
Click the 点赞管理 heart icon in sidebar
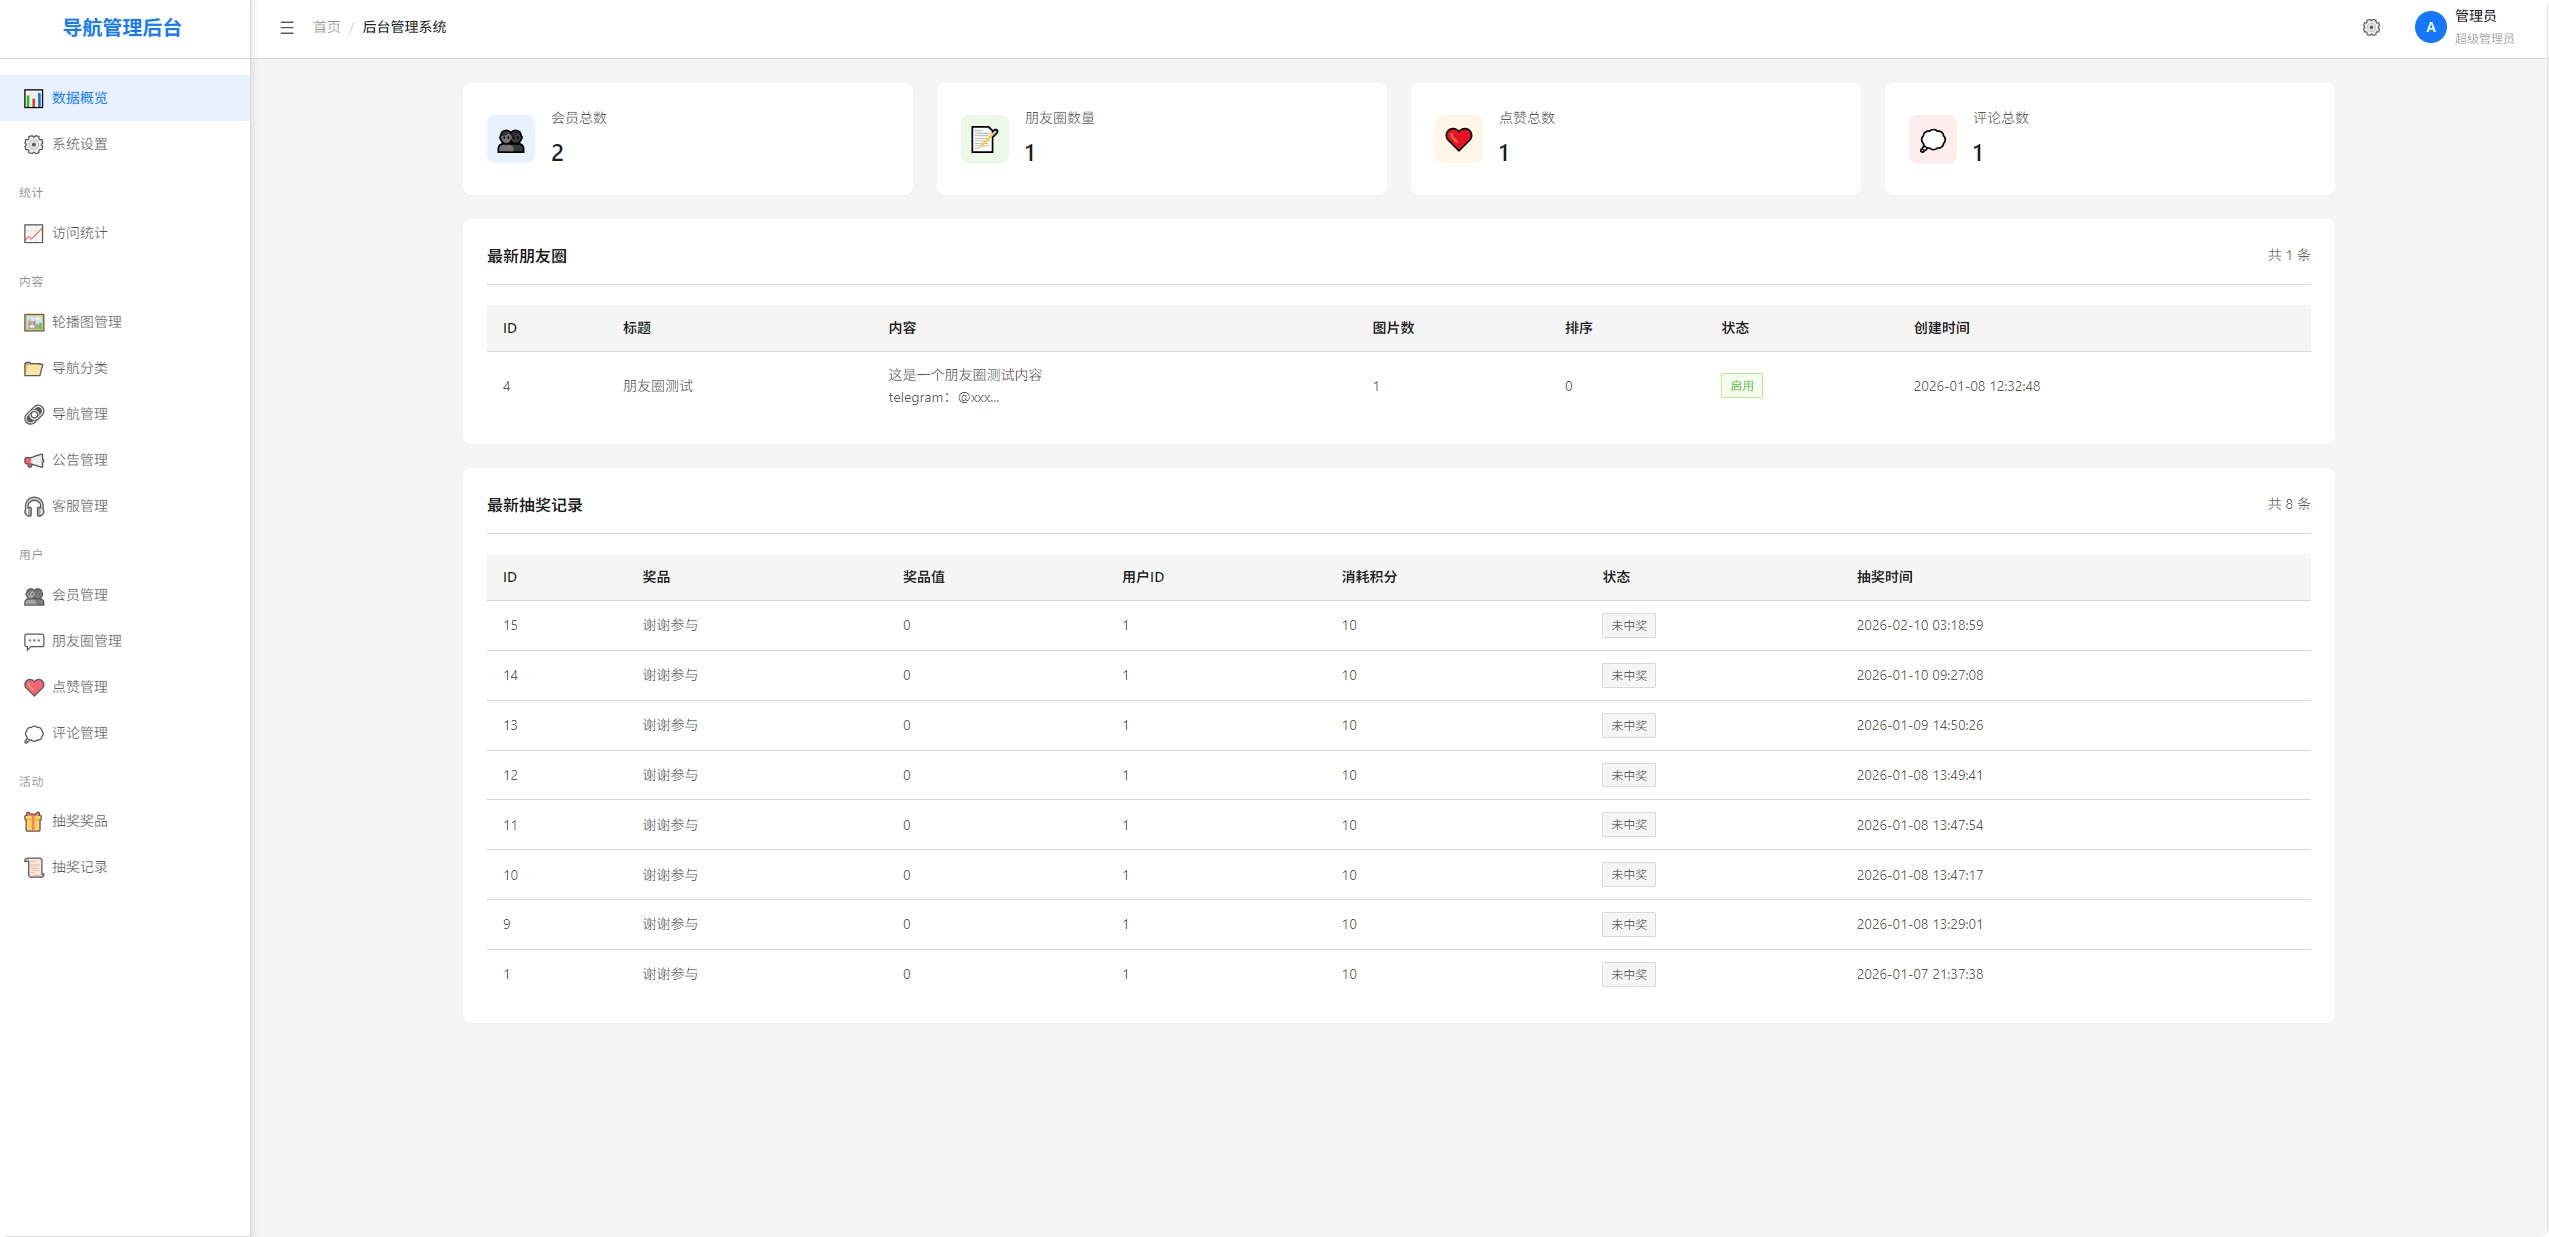click(34, 687)
